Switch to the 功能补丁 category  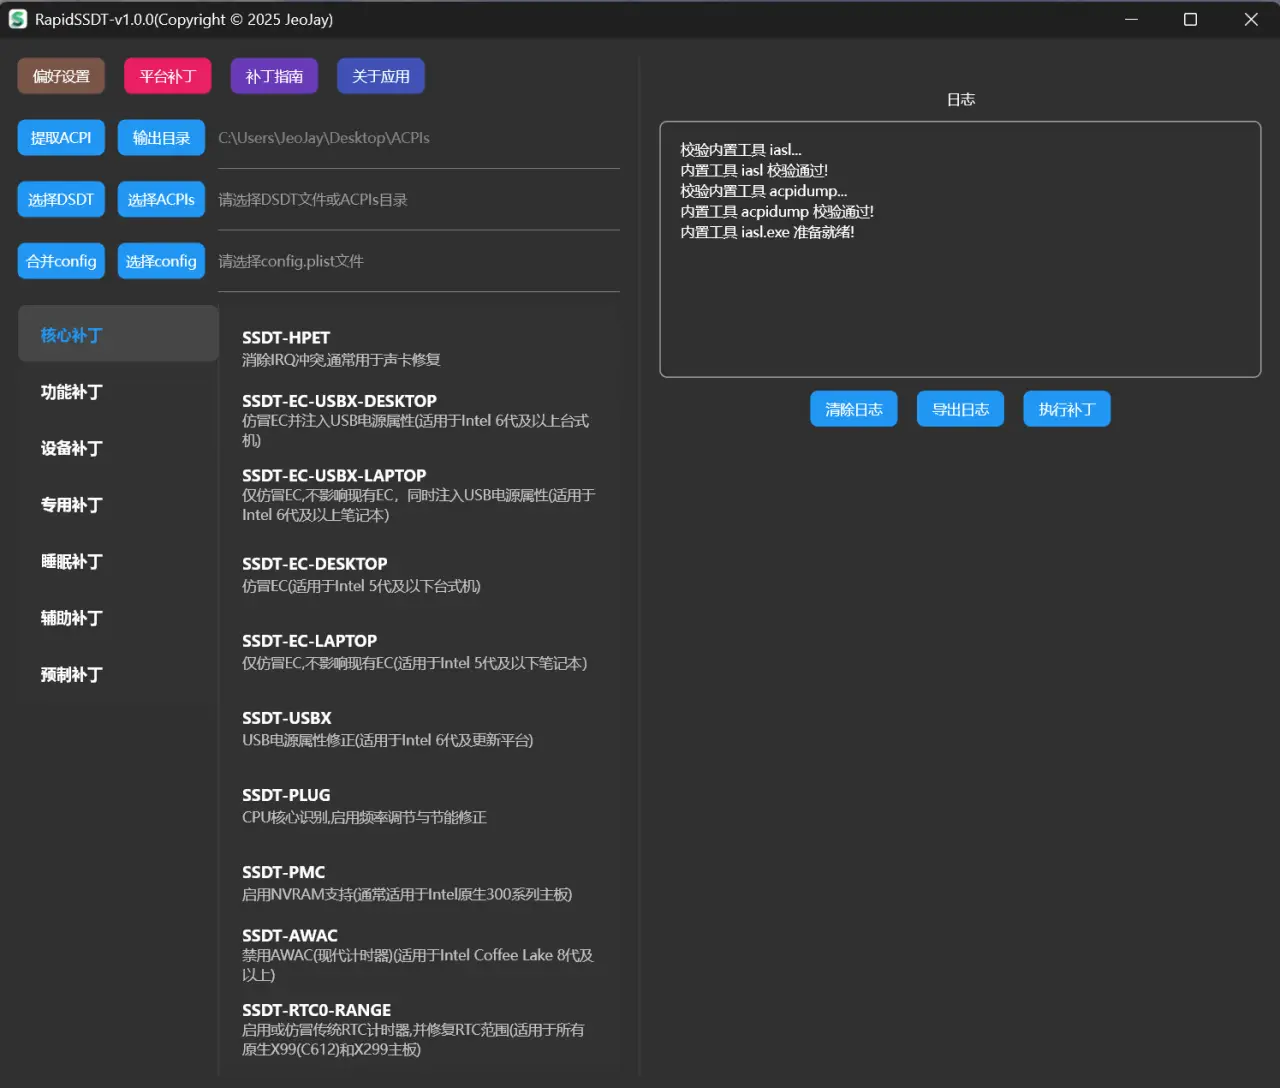[x=71, y=392]
